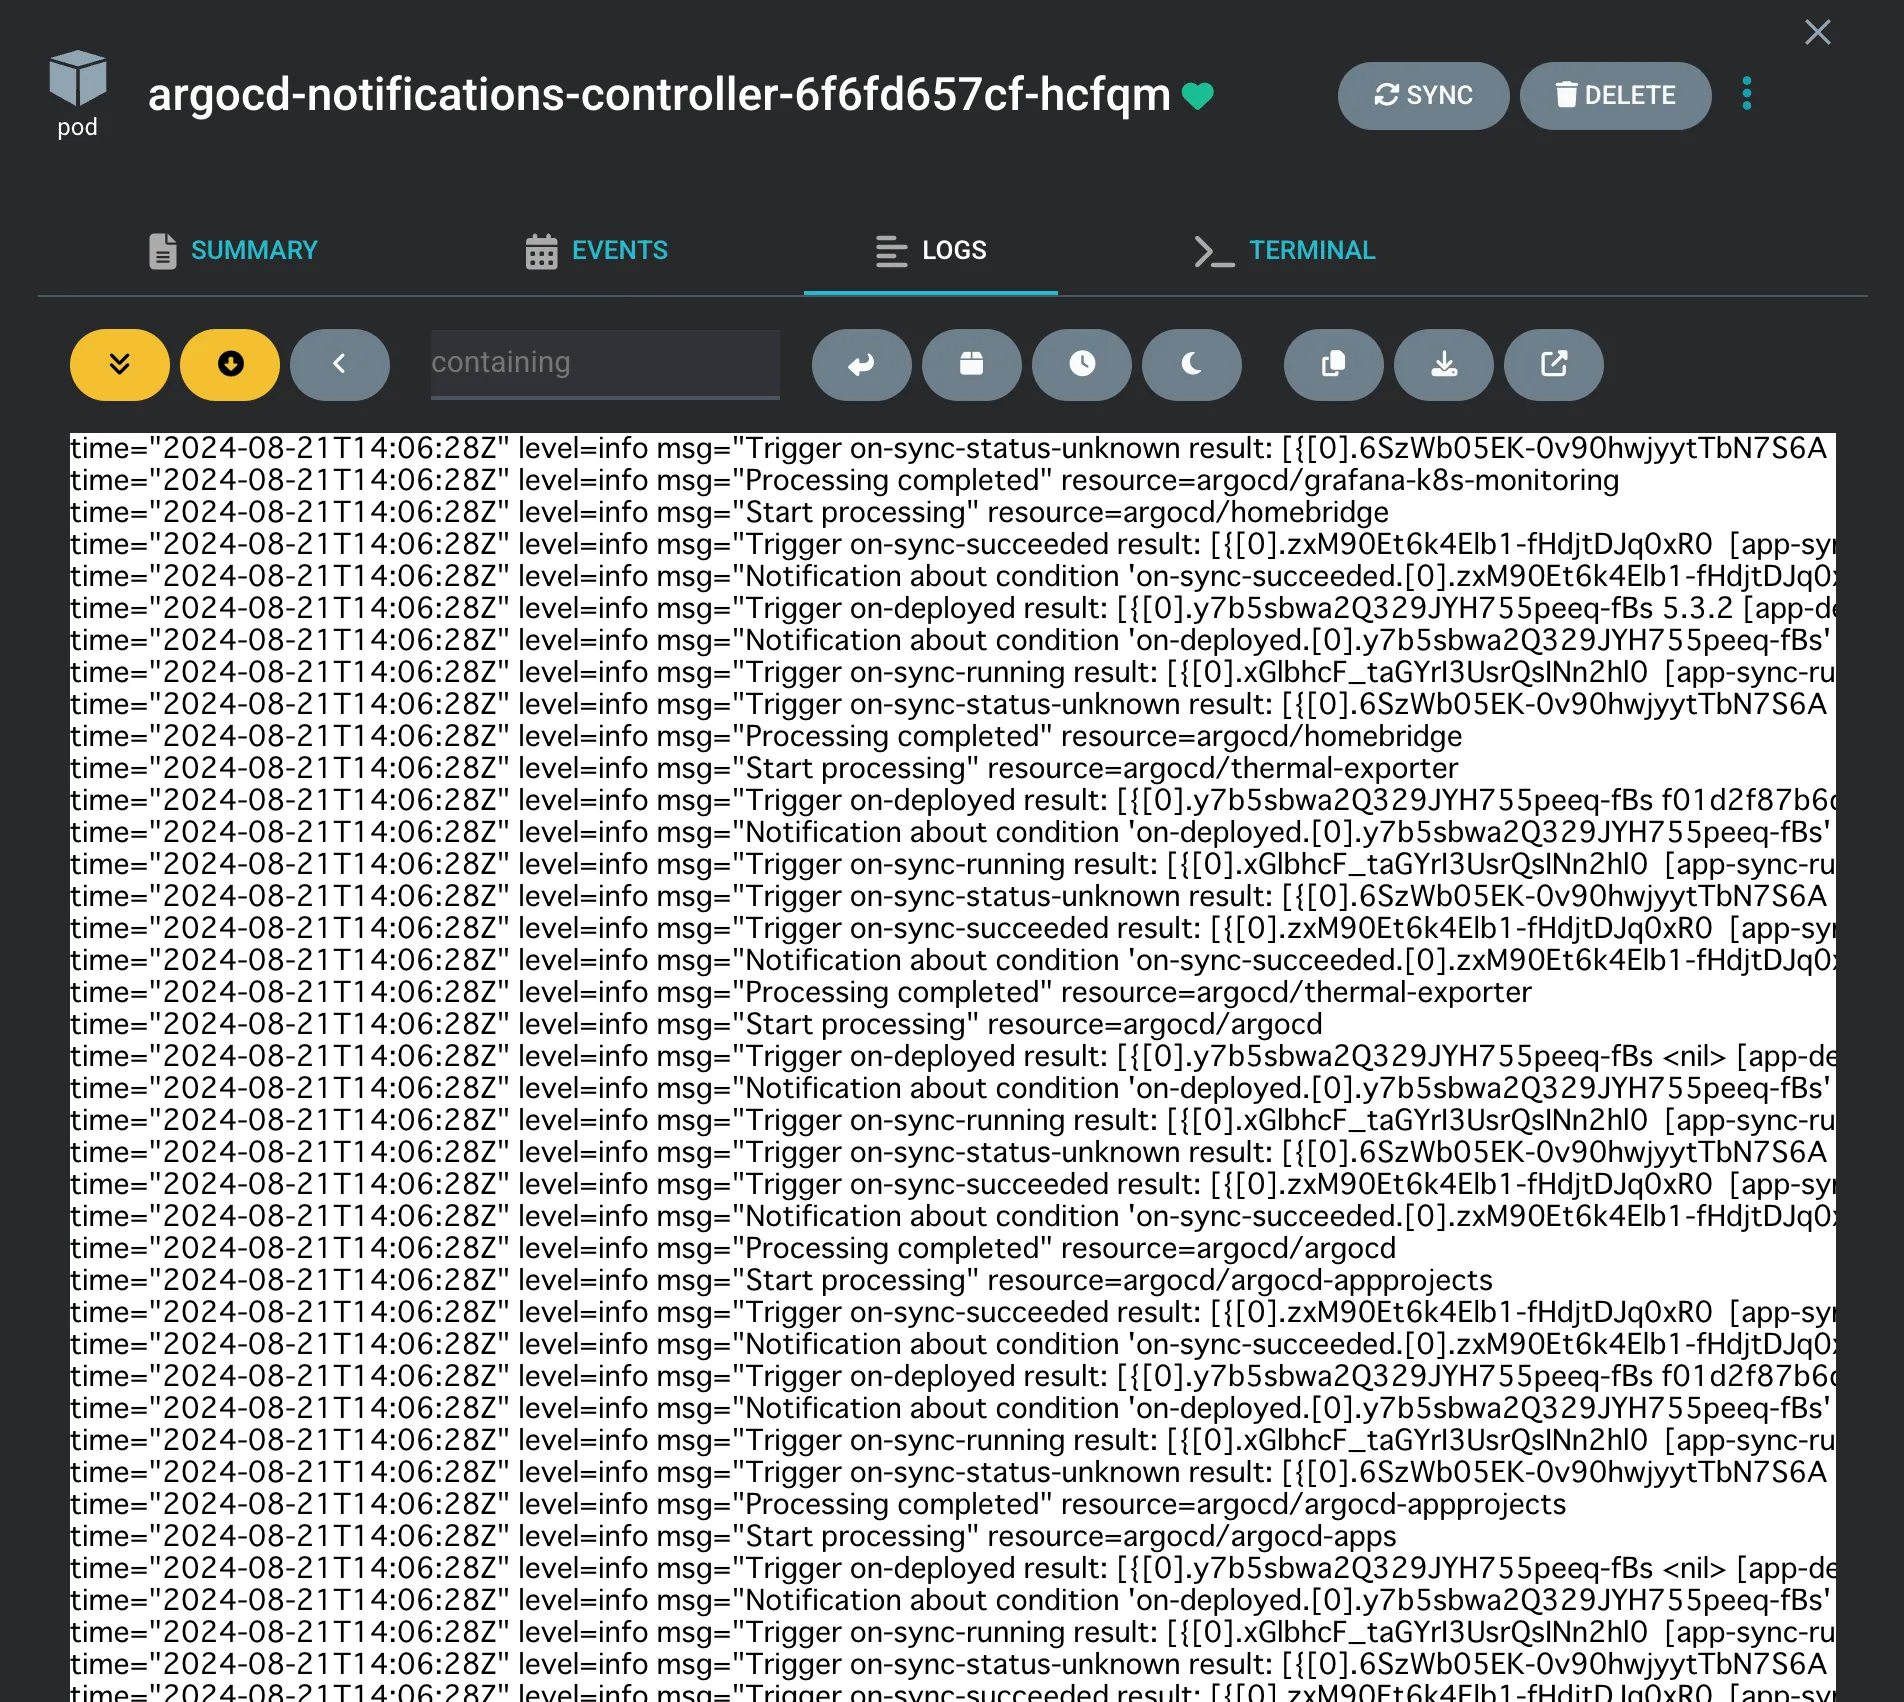1904x1702 pixels.
Task: Click the previous logs chevron button
Action: click(340, 364)
